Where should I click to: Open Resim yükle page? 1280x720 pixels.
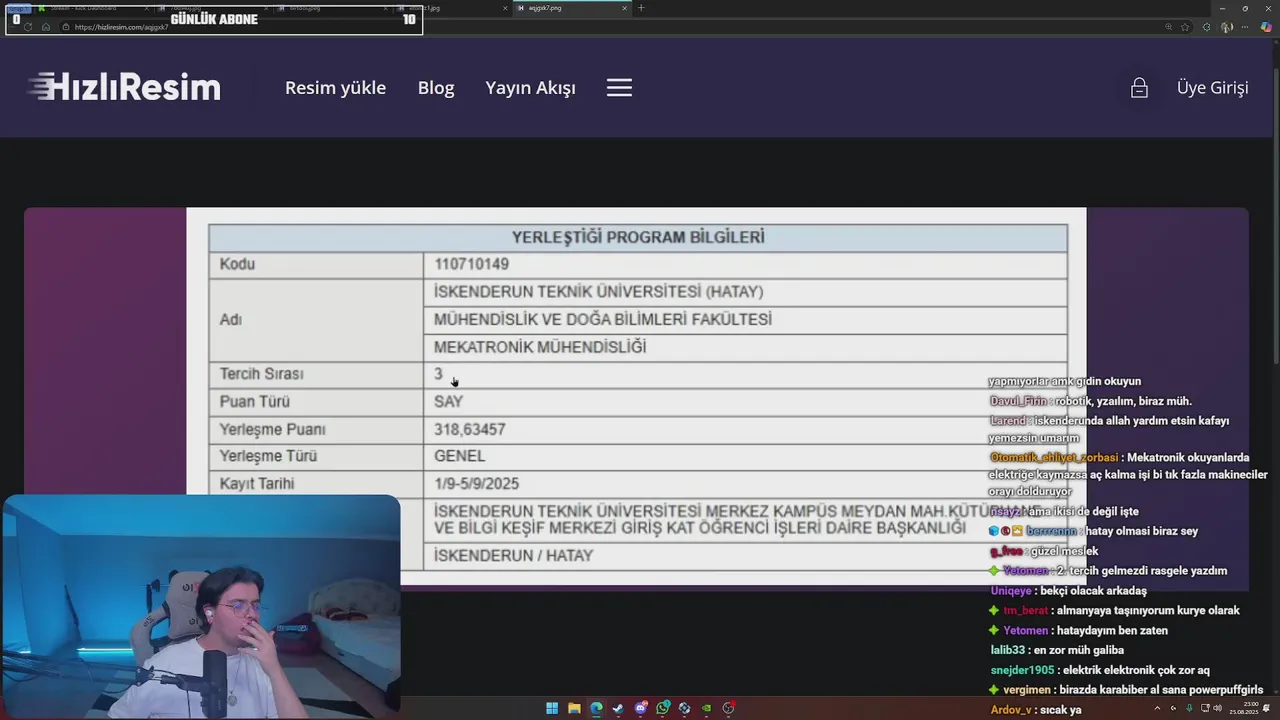click(x=335, y=88)
